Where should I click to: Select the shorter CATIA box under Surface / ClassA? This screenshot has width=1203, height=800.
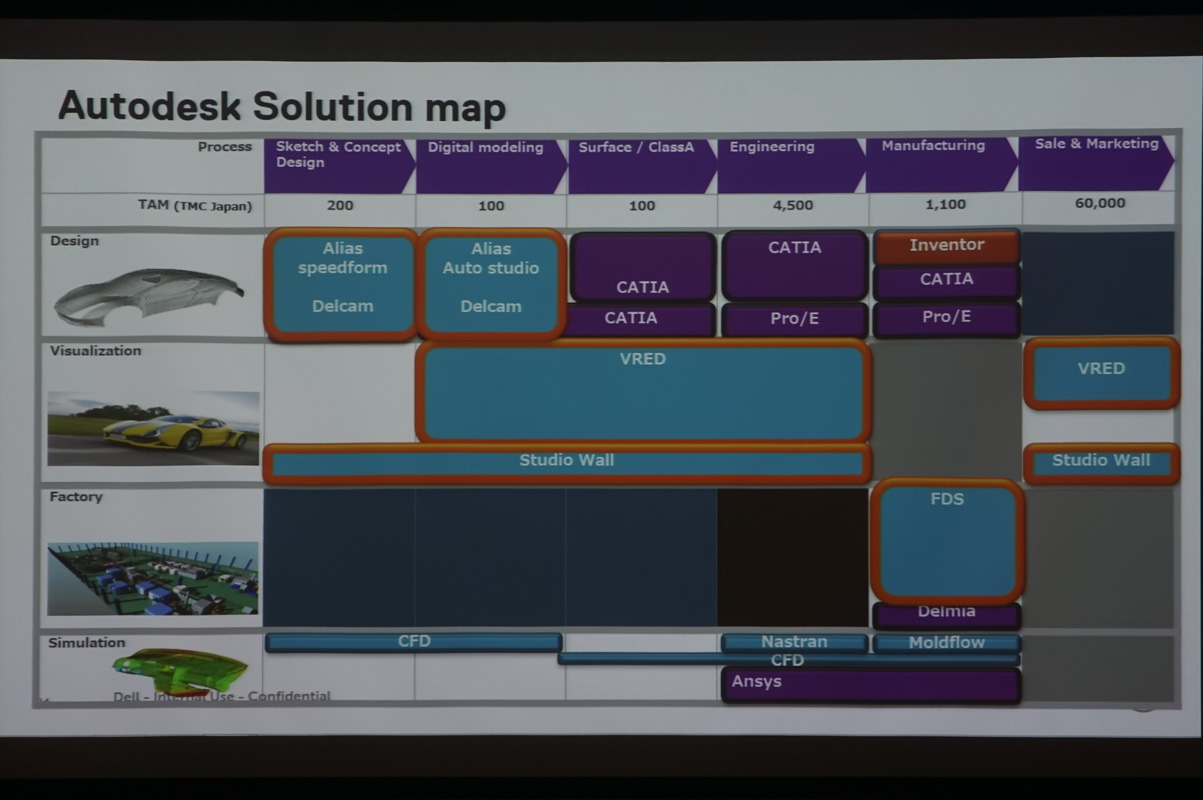[x=642, y=320]
